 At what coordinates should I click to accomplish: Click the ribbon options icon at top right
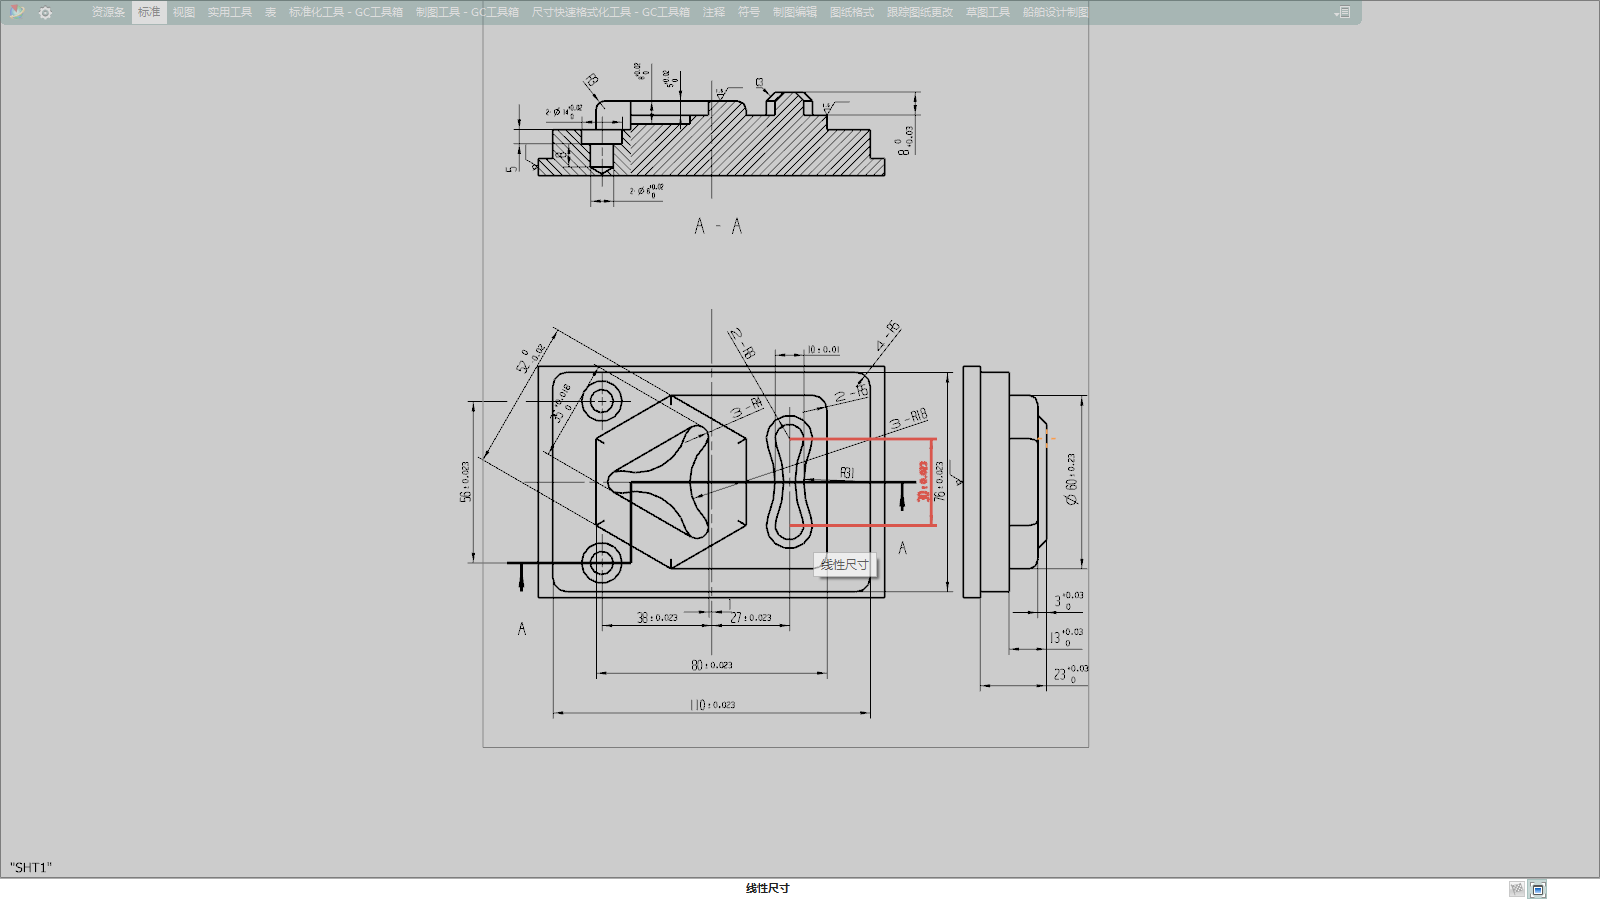click(1343, 12)
